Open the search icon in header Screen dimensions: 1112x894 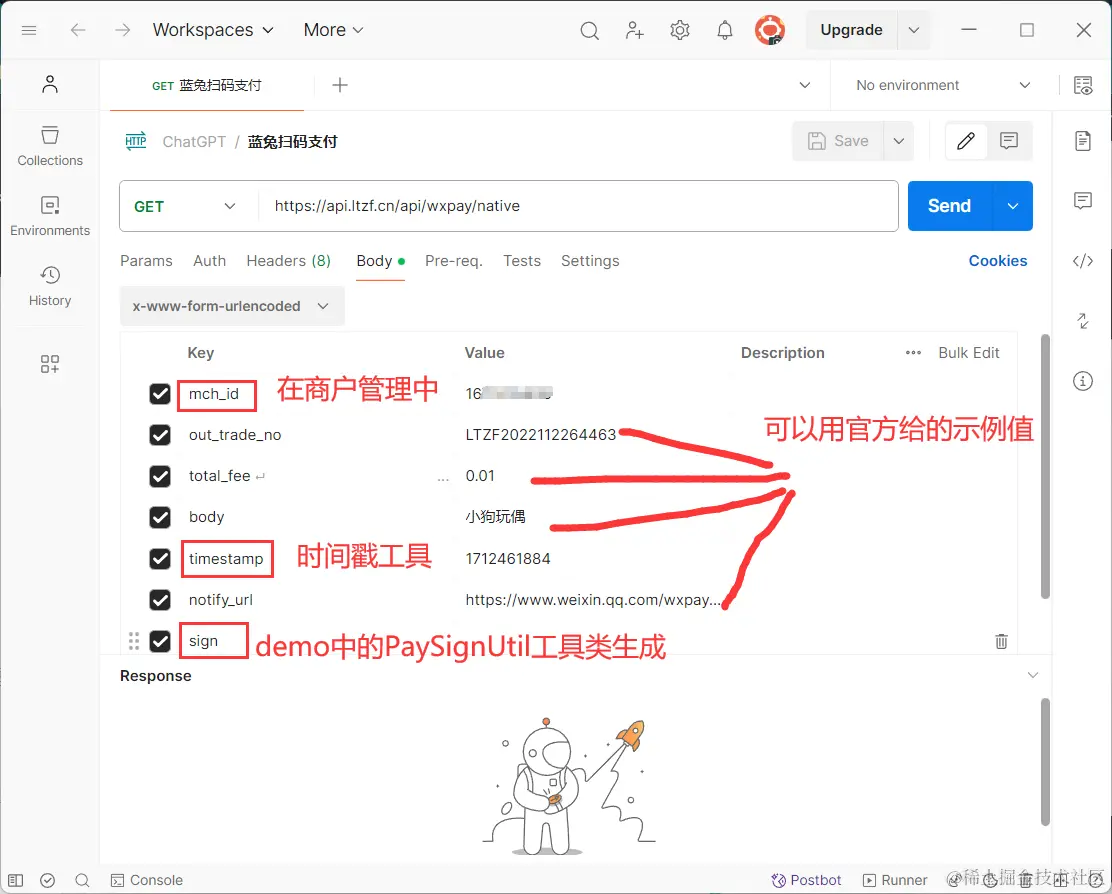(x=589, y=30)
